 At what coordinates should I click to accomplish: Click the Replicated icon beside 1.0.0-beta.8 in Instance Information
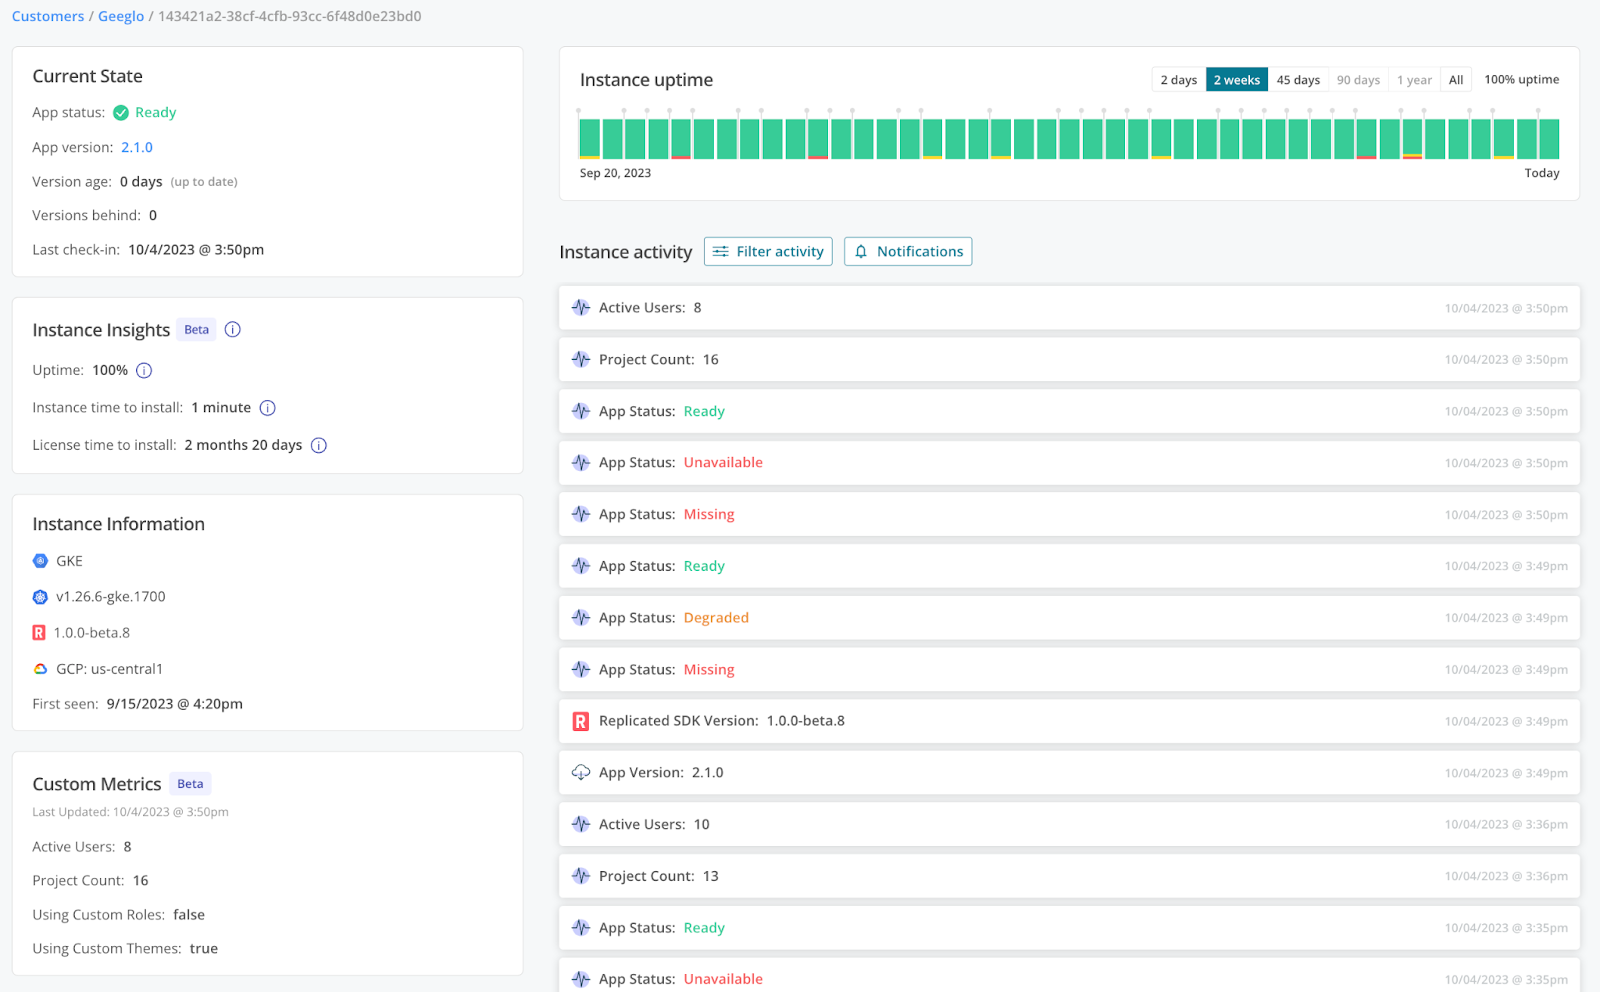pyautogui.click(x=39, y=633)
